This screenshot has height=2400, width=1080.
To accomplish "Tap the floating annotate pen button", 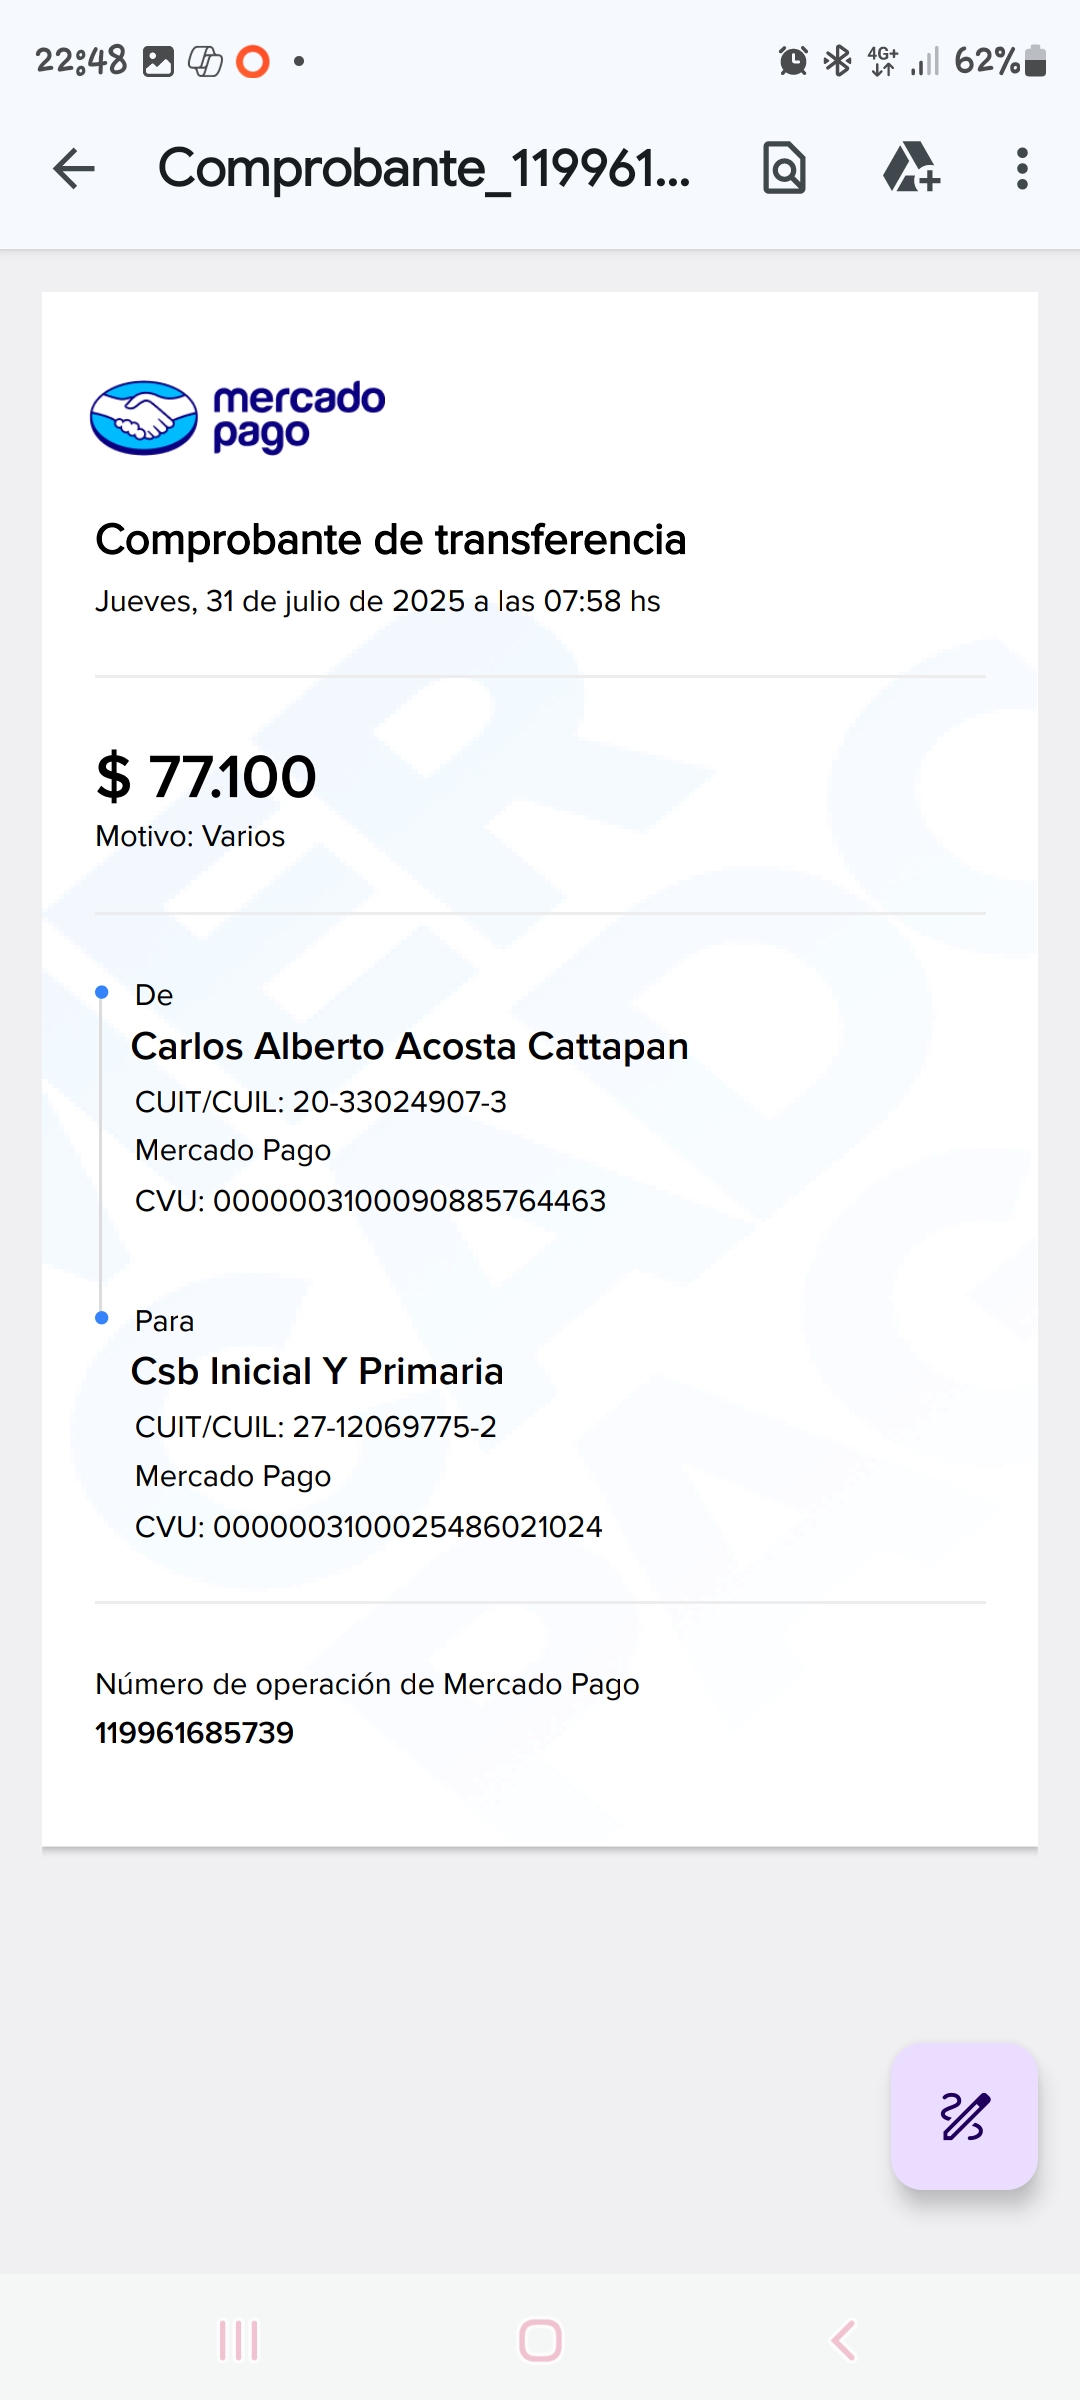I will coord(964,2116).
